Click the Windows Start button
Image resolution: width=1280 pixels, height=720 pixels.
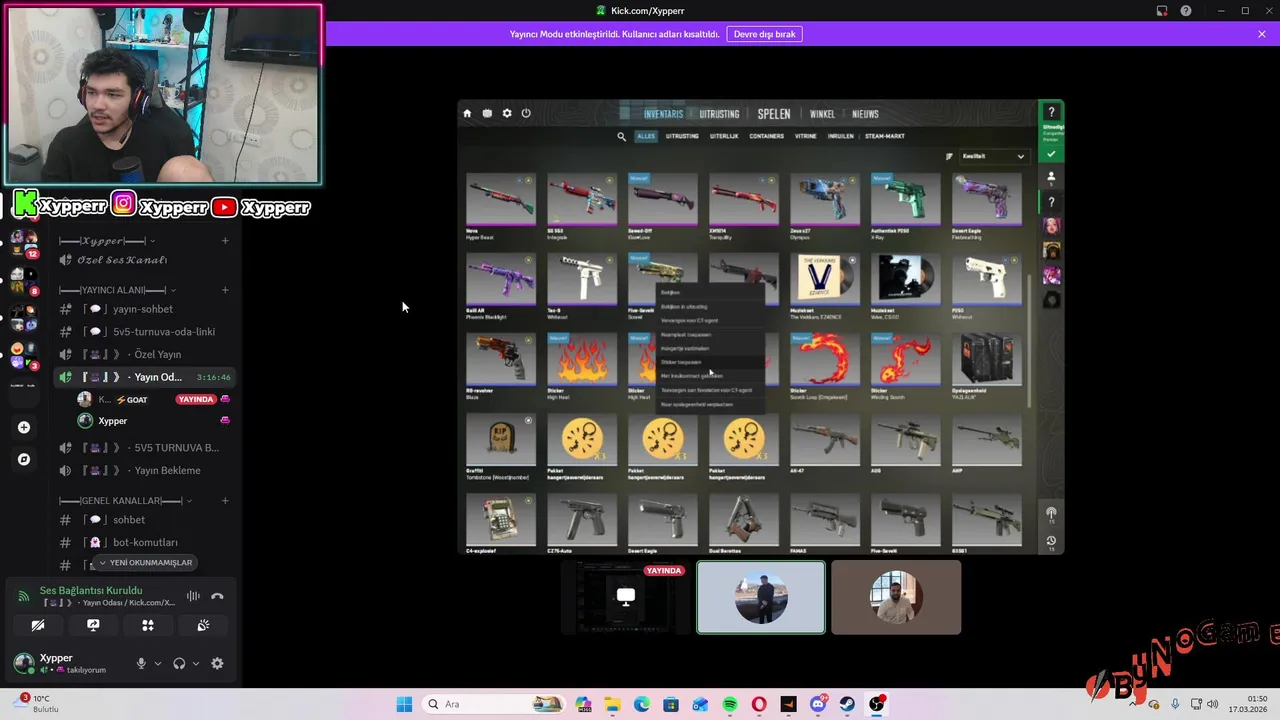tap(404, 704)
